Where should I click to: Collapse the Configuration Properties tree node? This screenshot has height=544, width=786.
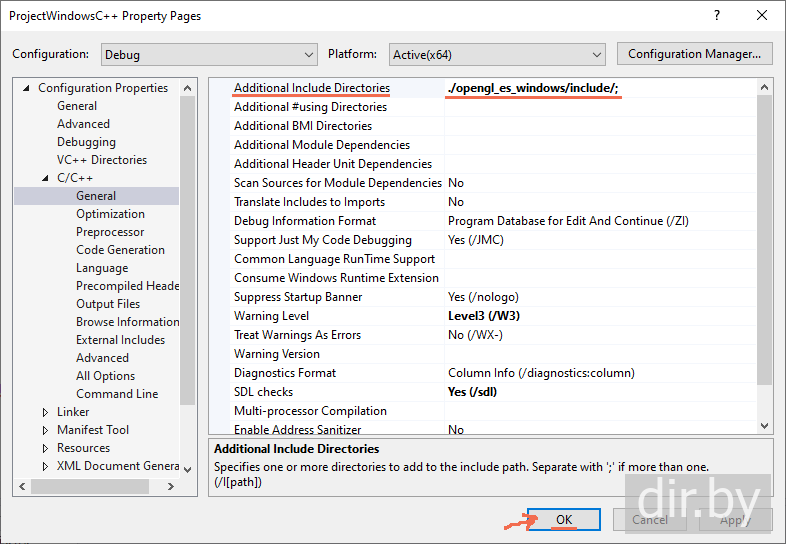point(27,88)
